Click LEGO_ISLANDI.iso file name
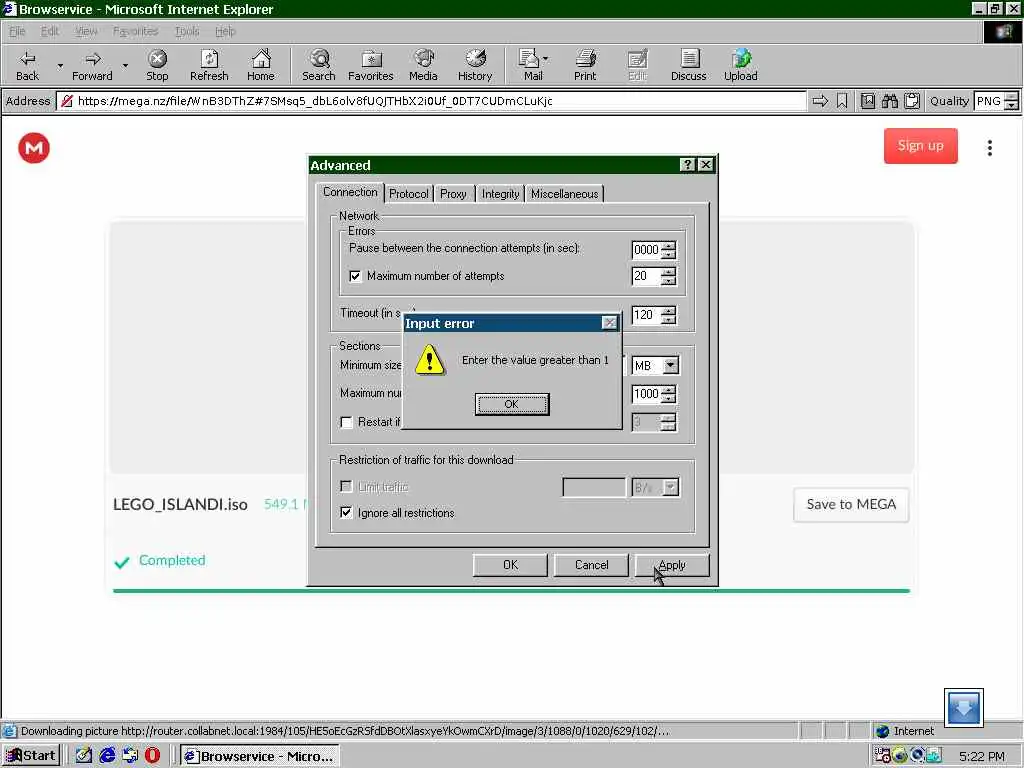This screenshot has height=768, width=1024. pos(180,505)
